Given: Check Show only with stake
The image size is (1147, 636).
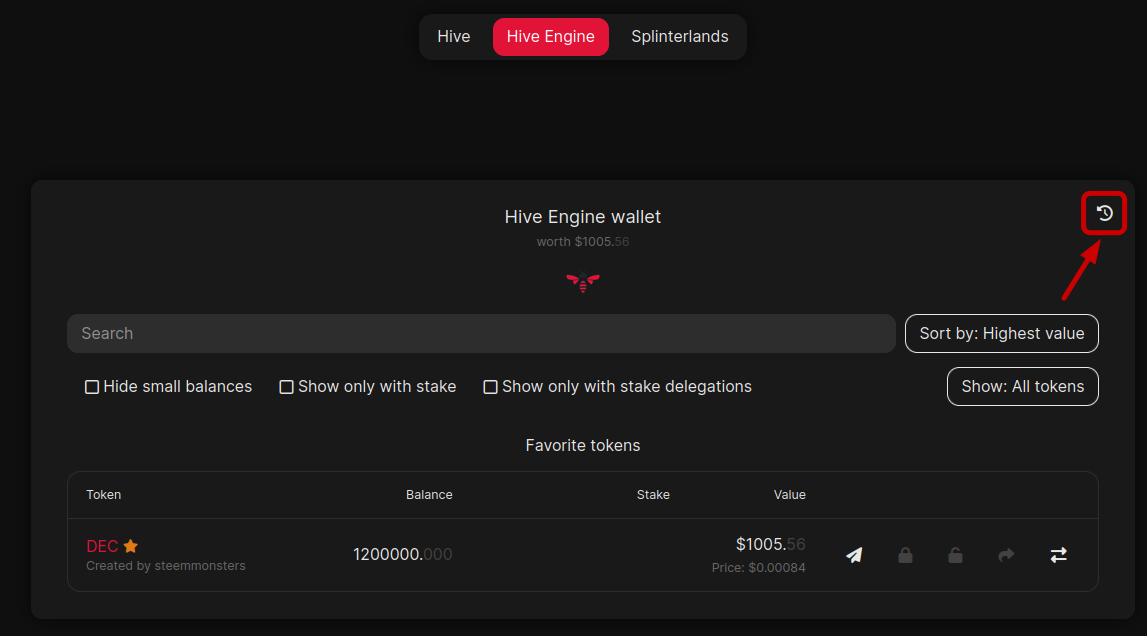Looking at the screenshot, I should click(x=287, y=387).
